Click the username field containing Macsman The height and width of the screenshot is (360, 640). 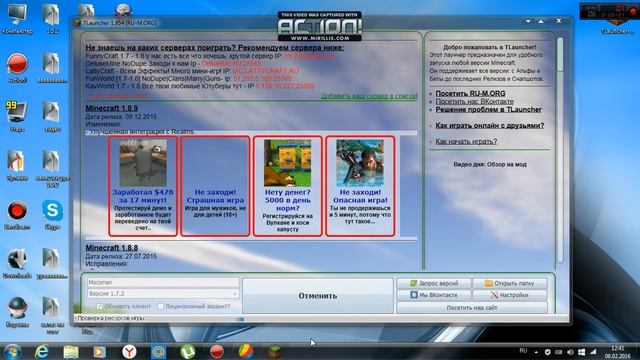click(163, 282)
